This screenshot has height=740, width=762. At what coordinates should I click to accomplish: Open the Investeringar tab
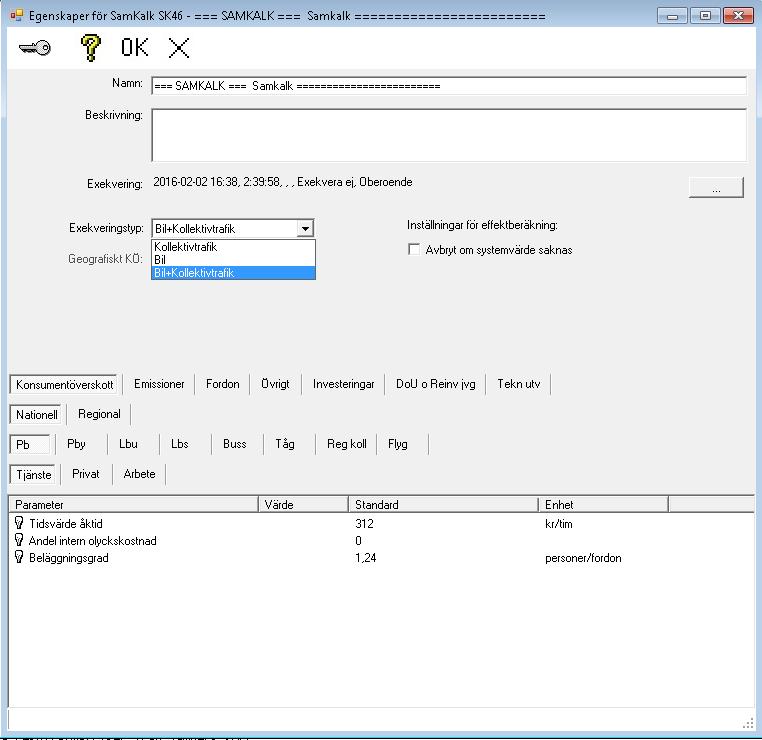(x=343, y=384)
